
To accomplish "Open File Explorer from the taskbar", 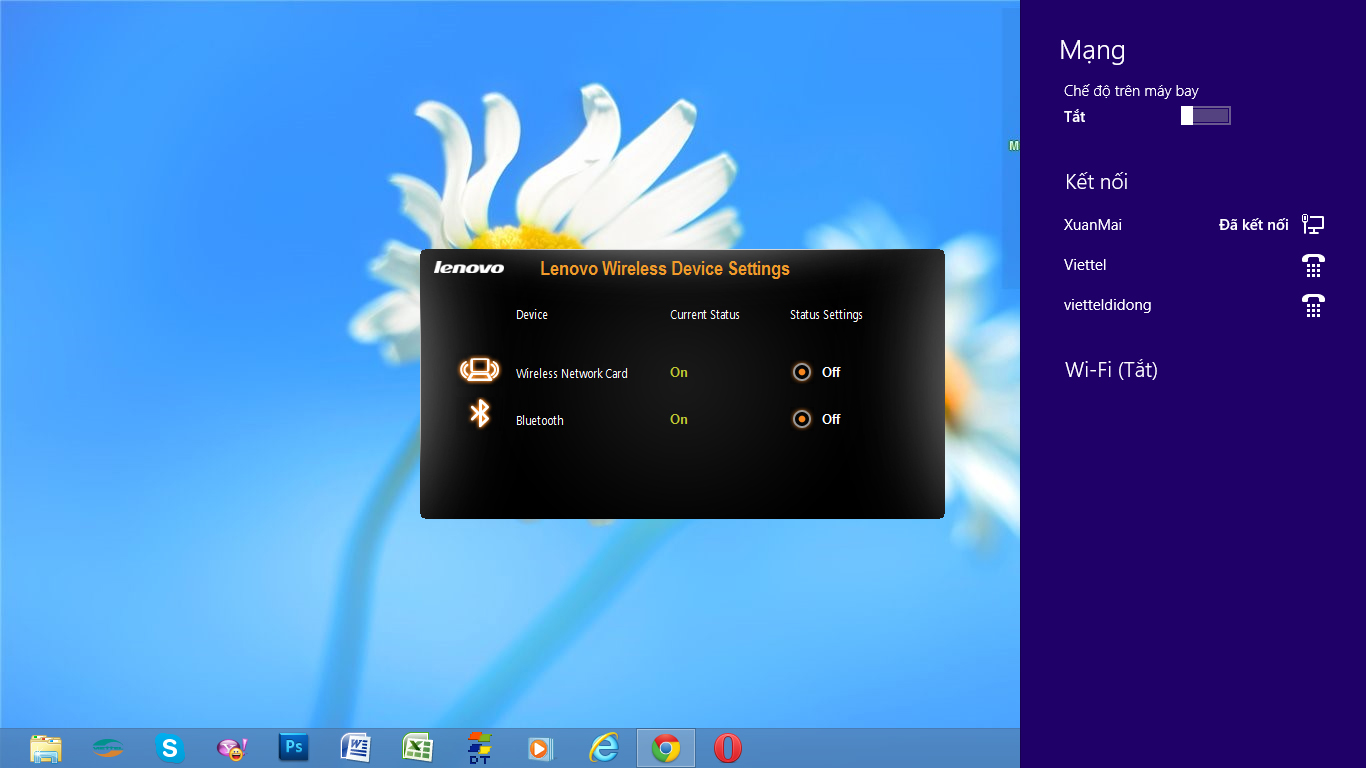I will click(x=46, y=748).
